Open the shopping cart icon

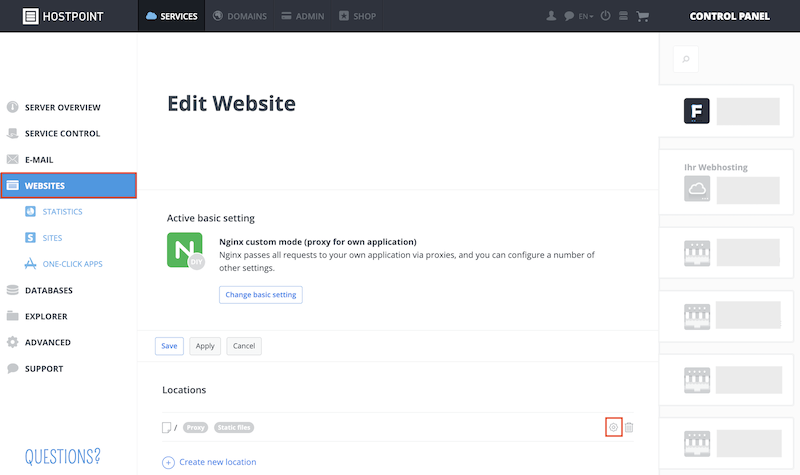coord(642,16)
